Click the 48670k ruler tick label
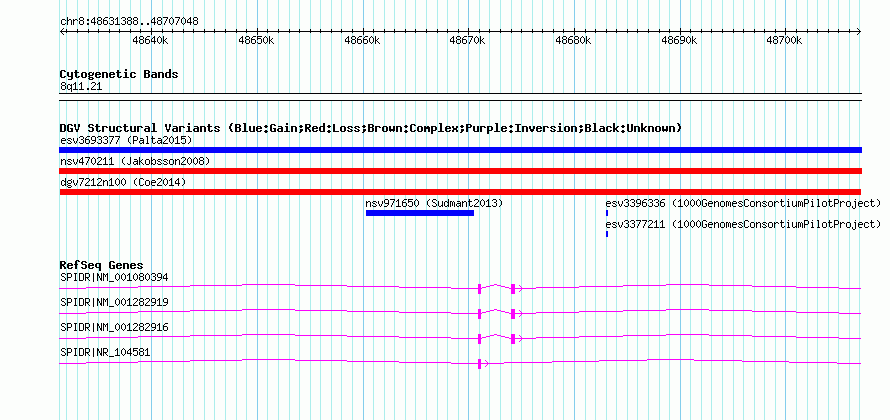Viewport: 890px width, 420px height. (x=467, y=40)
